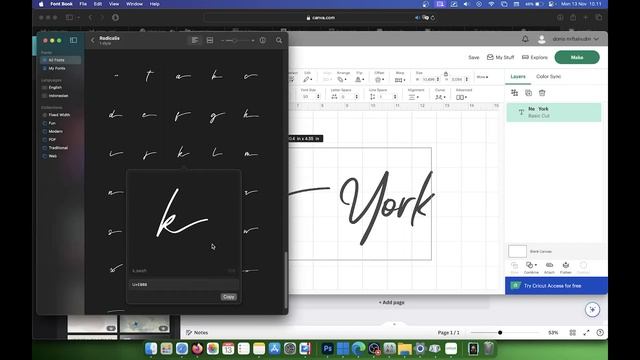Adjust Line Space stepper
The height and width of the screenshot is (360, 640).
coord(395,97)
